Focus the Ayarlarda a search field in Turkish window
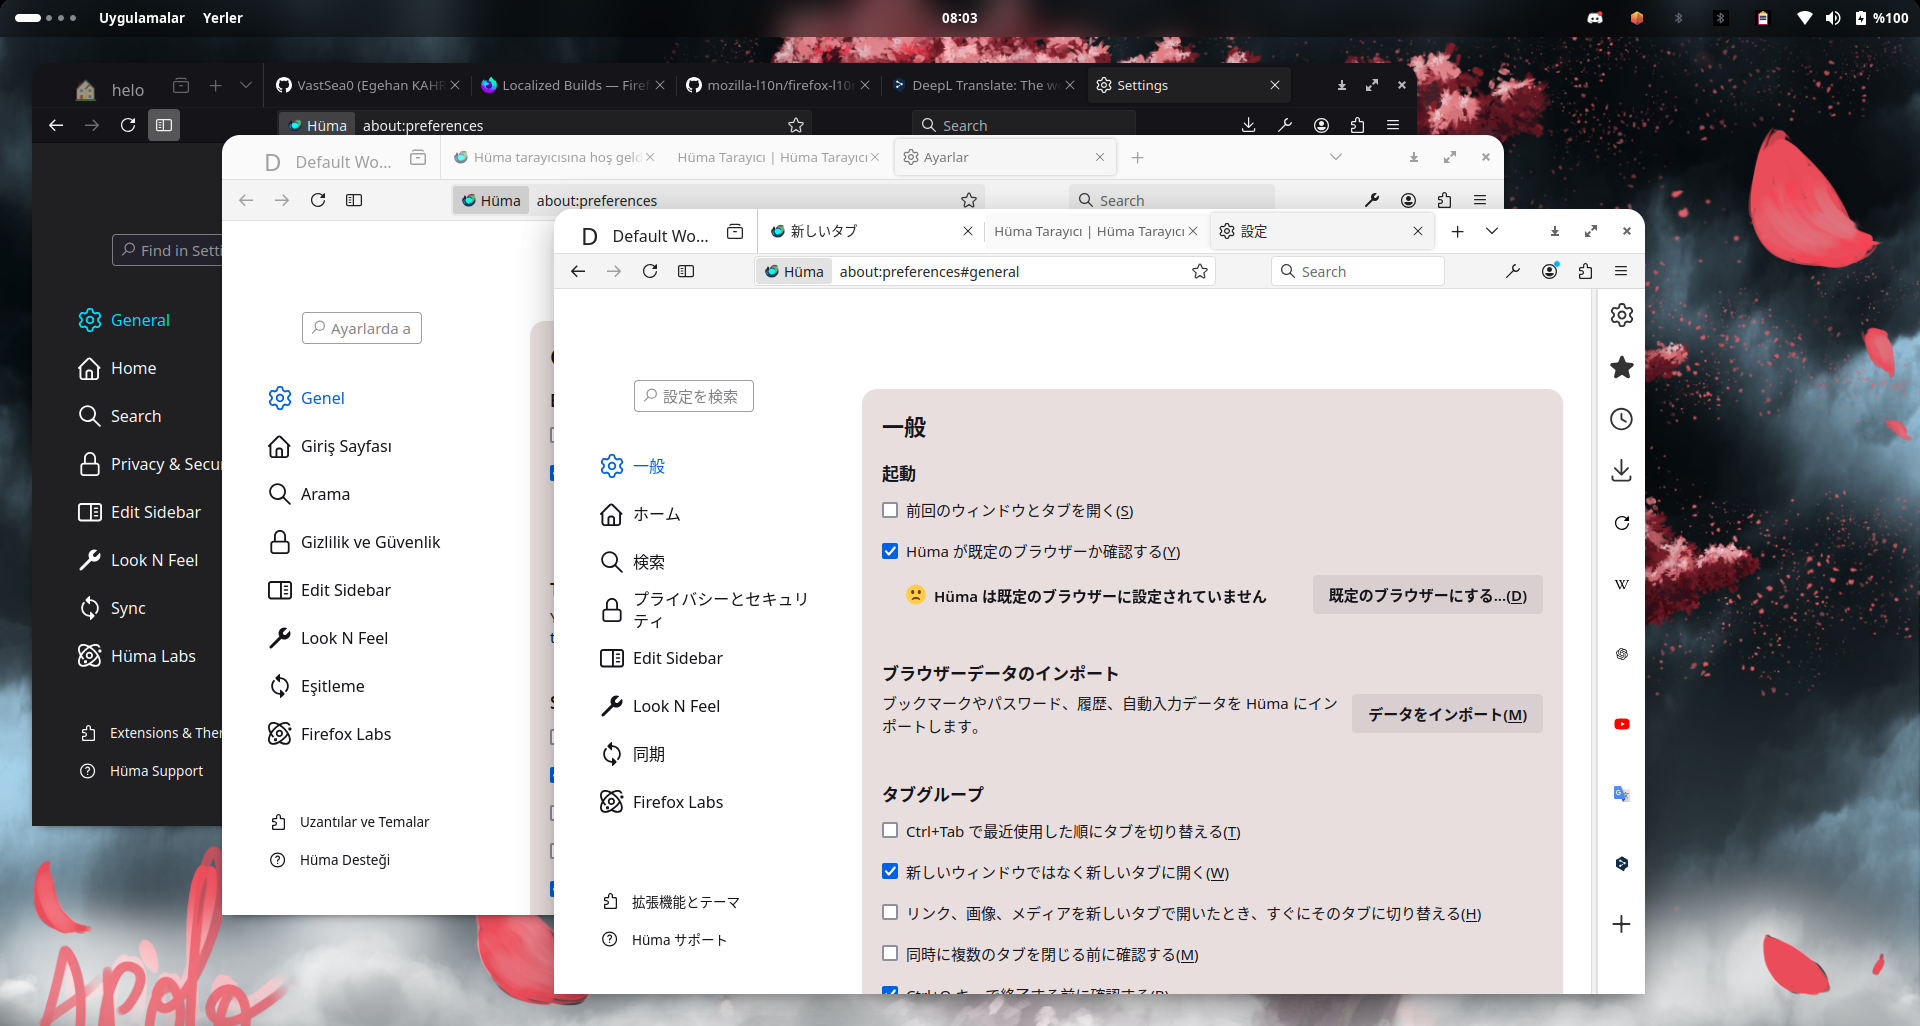This screenshot has height=1026, width=1920. [x=362, y=328]
